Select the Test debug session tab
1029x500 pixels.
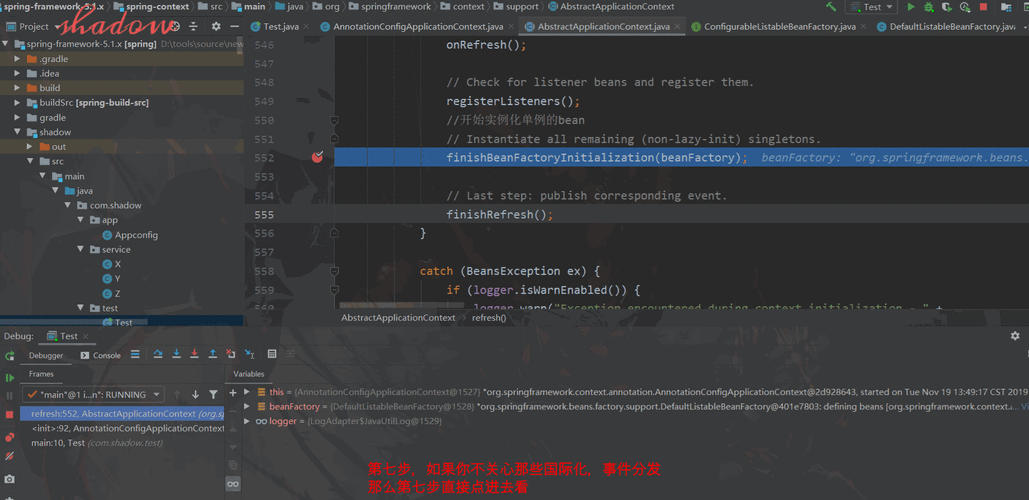coord(68,336)
